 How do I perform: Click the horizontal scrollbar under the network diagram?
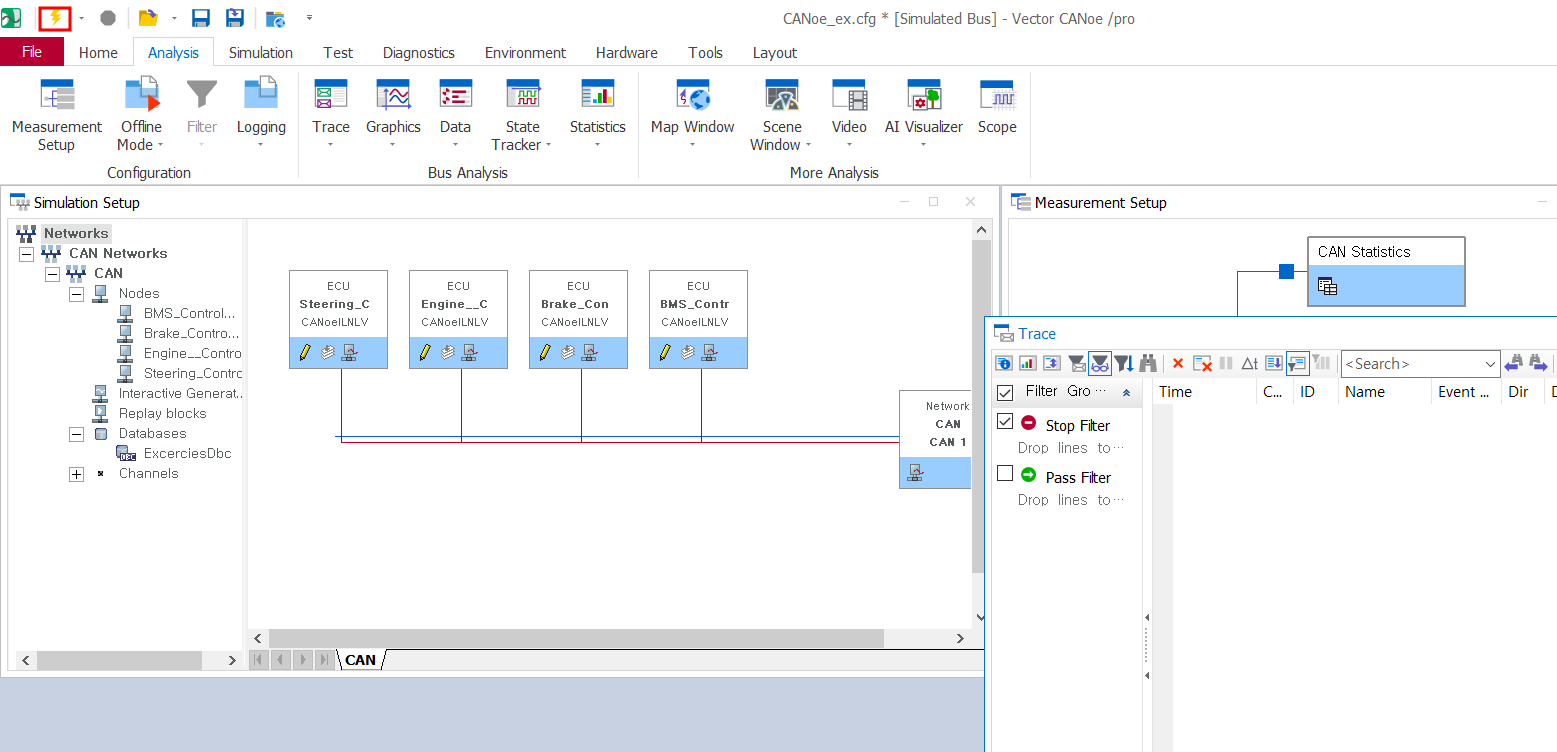pyautogui.click(x=576, y=638)
